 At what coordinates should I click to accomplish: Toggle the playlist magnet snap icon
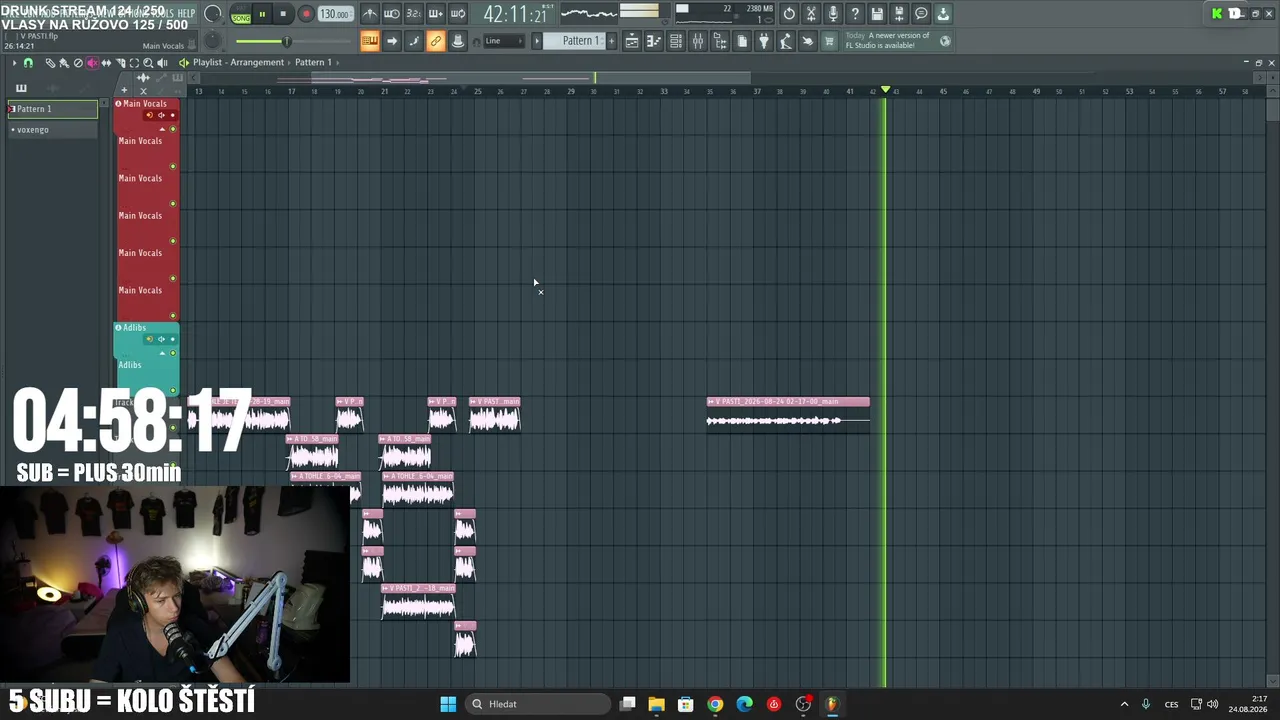pyautogui.click(x=28, y=63)
